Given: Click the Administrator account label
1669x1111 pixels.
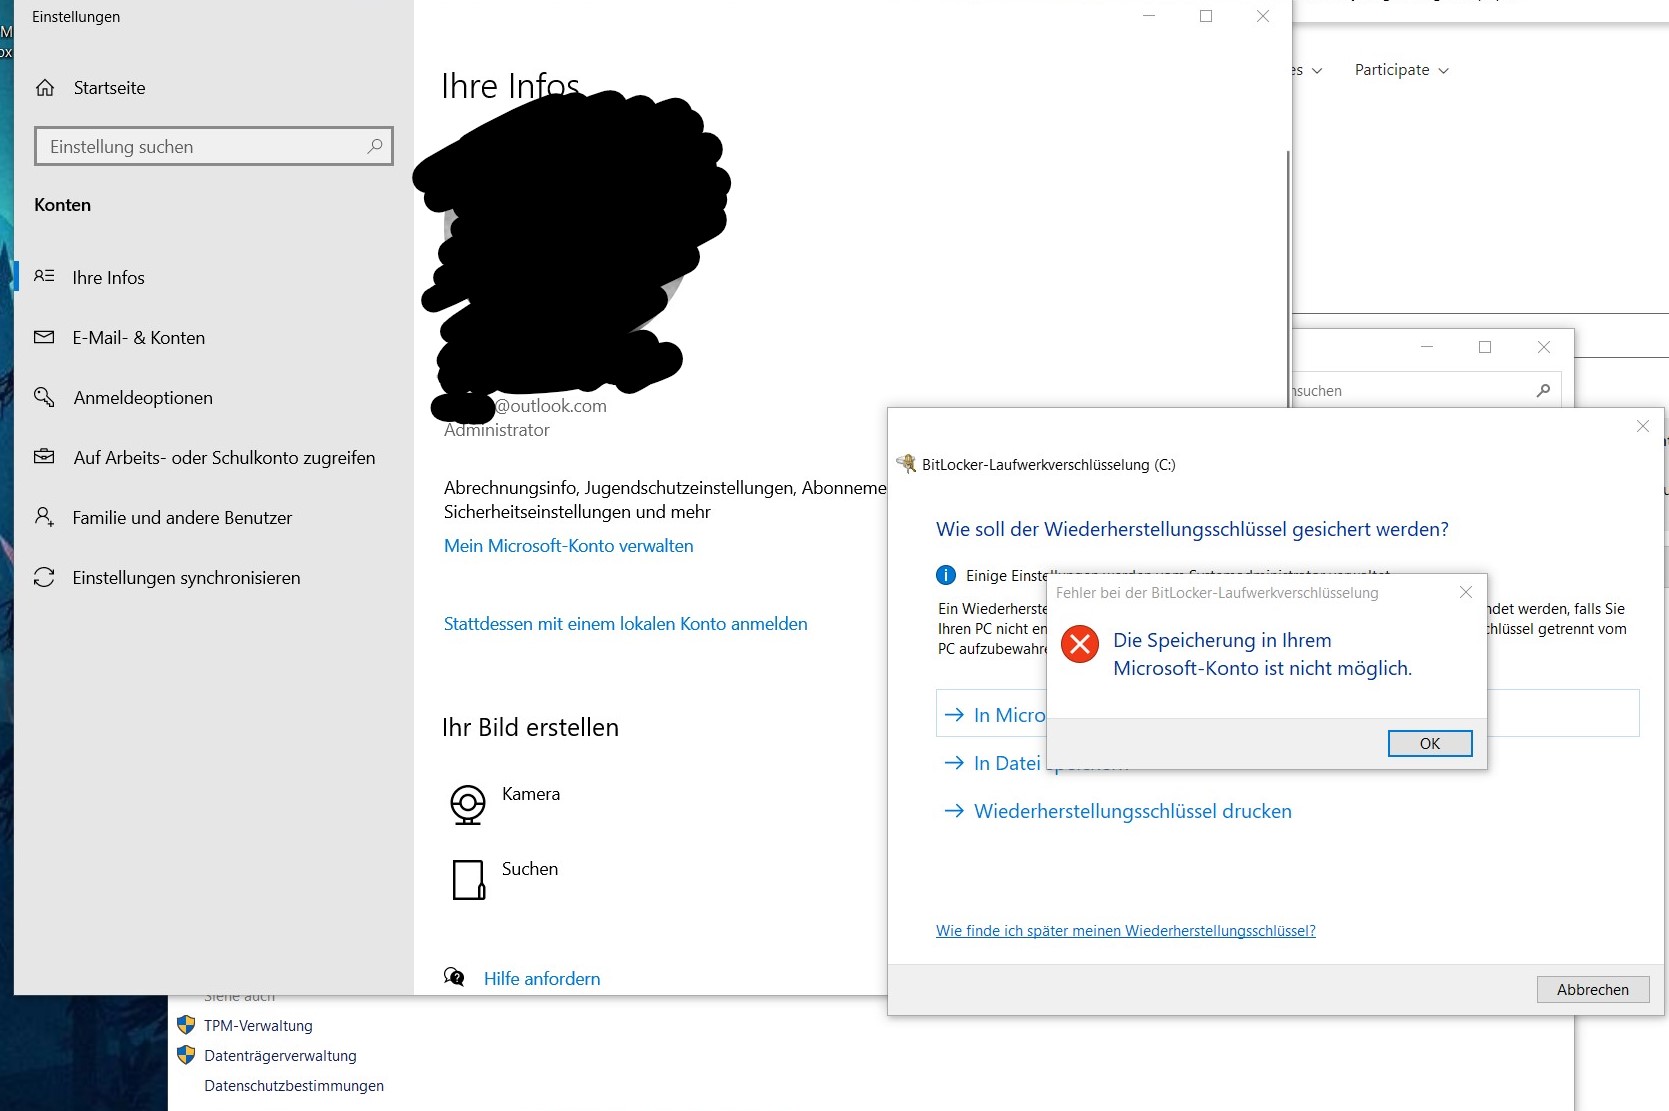Looking at the screenshot, I should [497, 430].
